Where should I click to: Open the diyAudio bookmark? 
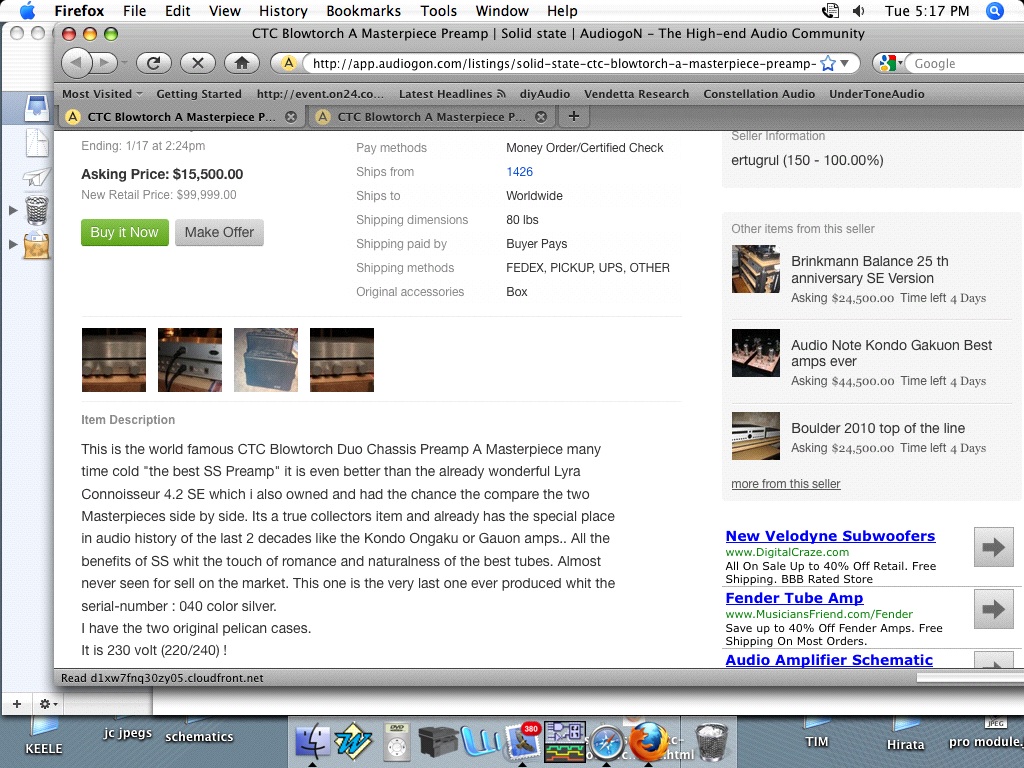[x=545, y=94]
